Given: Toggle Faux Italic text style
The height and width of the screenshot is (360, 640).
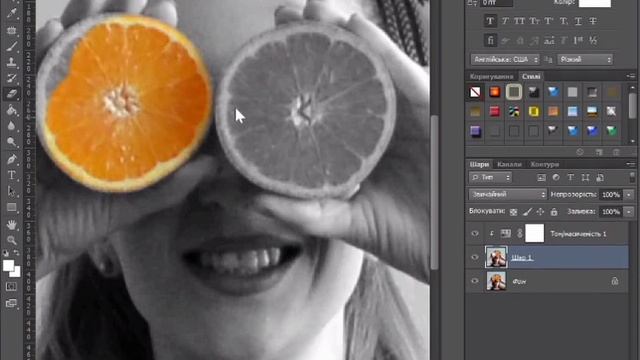Looking at the screenshot, I should pyautogui.click(x=505, y=21).
